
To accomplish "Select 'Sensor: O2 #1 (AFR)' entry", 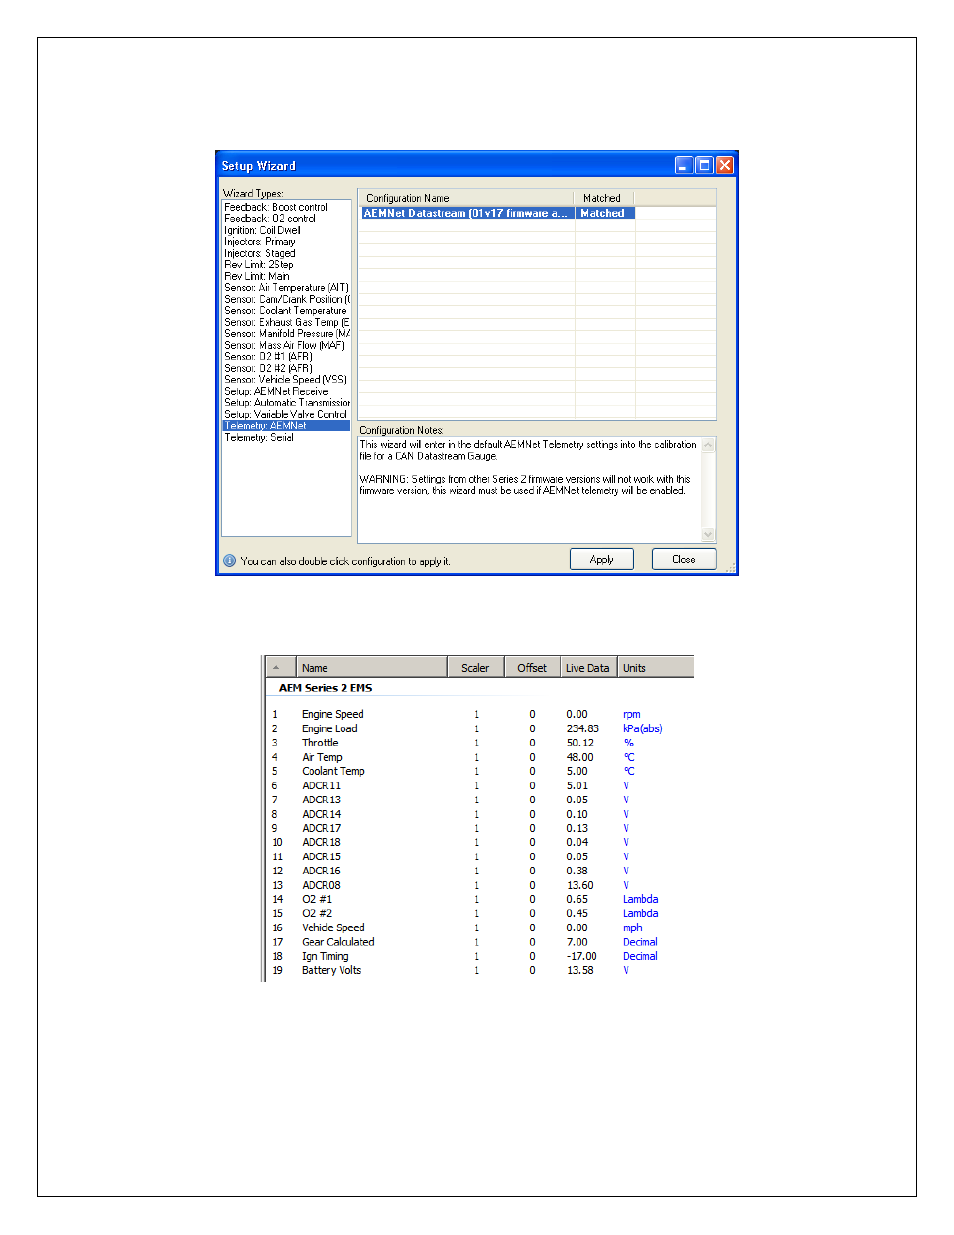I will click(268, 356).
